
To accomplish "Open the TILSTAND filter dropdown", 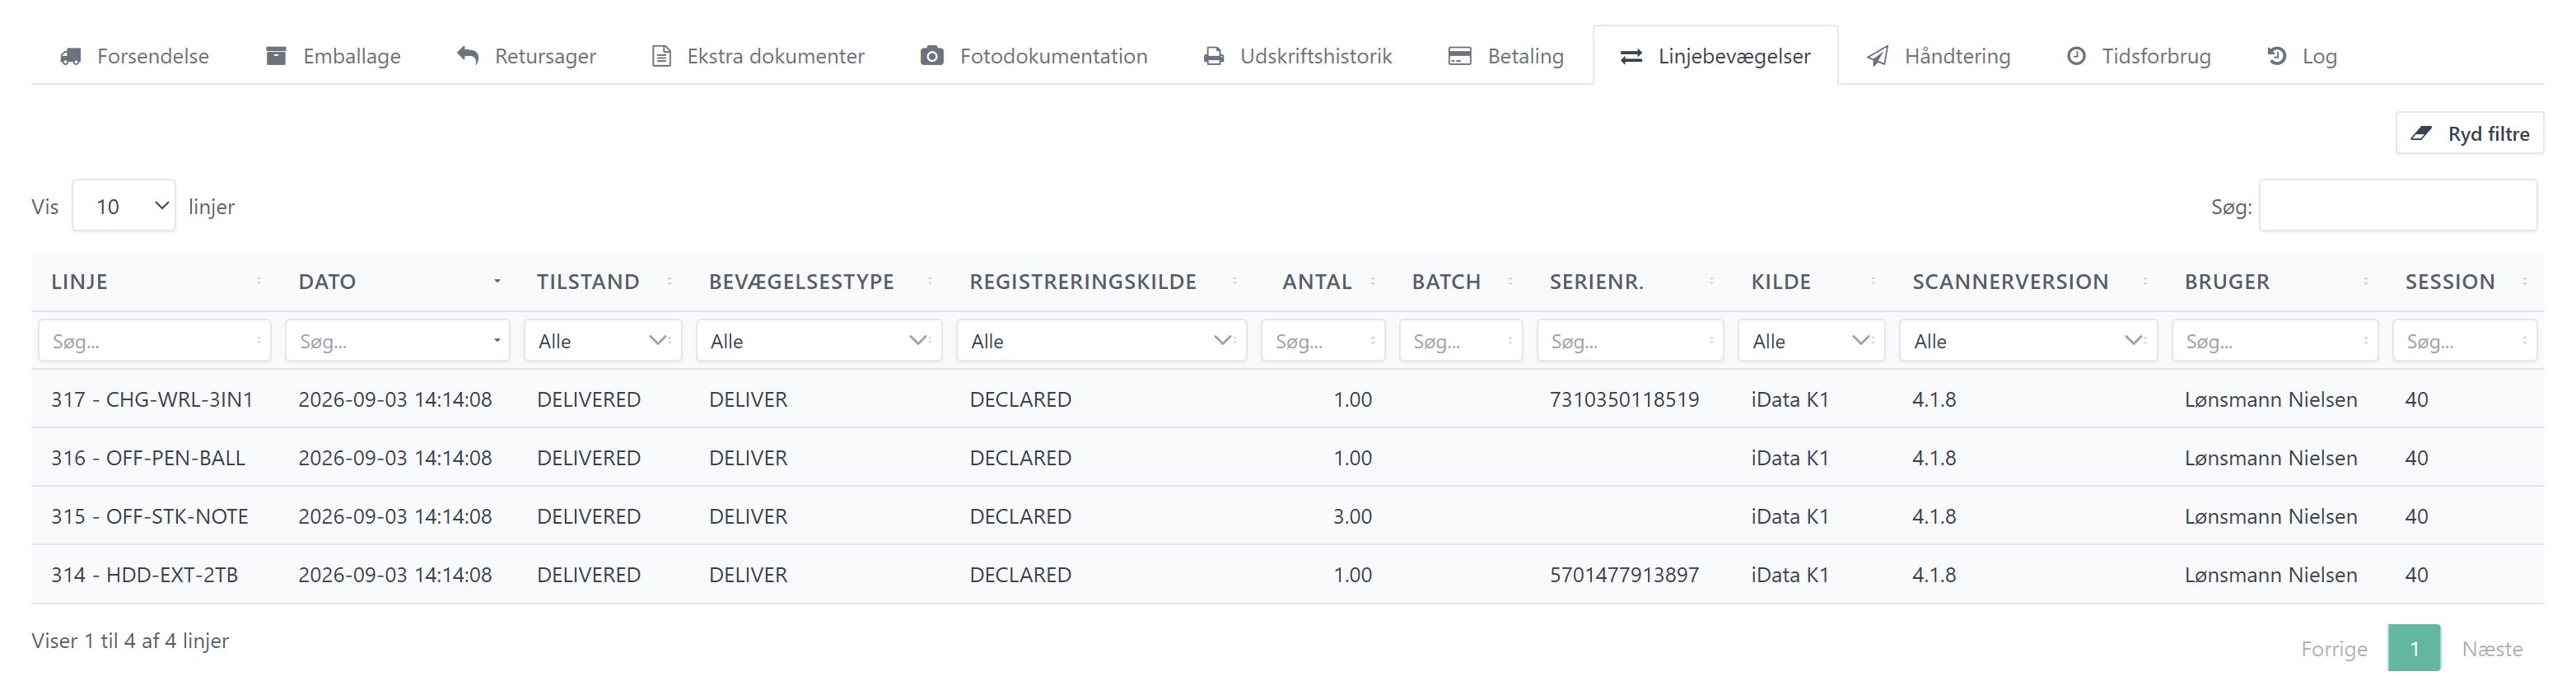I will coord(603,341).
